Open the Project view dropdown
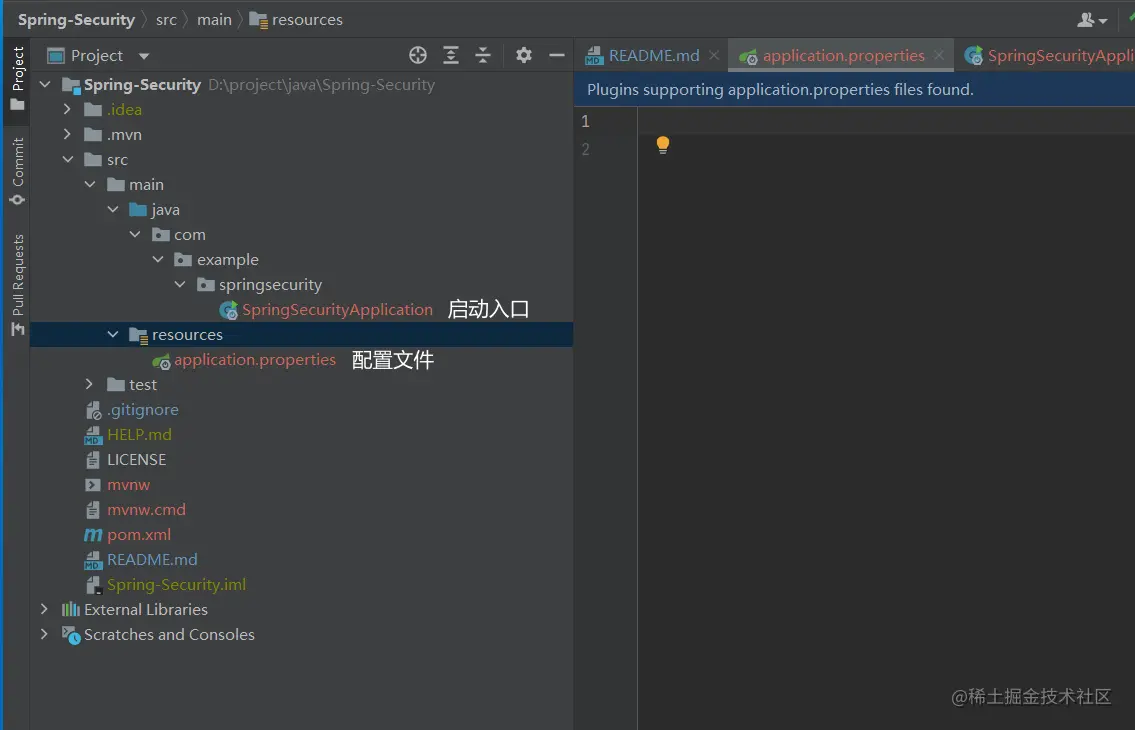This screenshot has width=1135, height=730. (144, 56)
